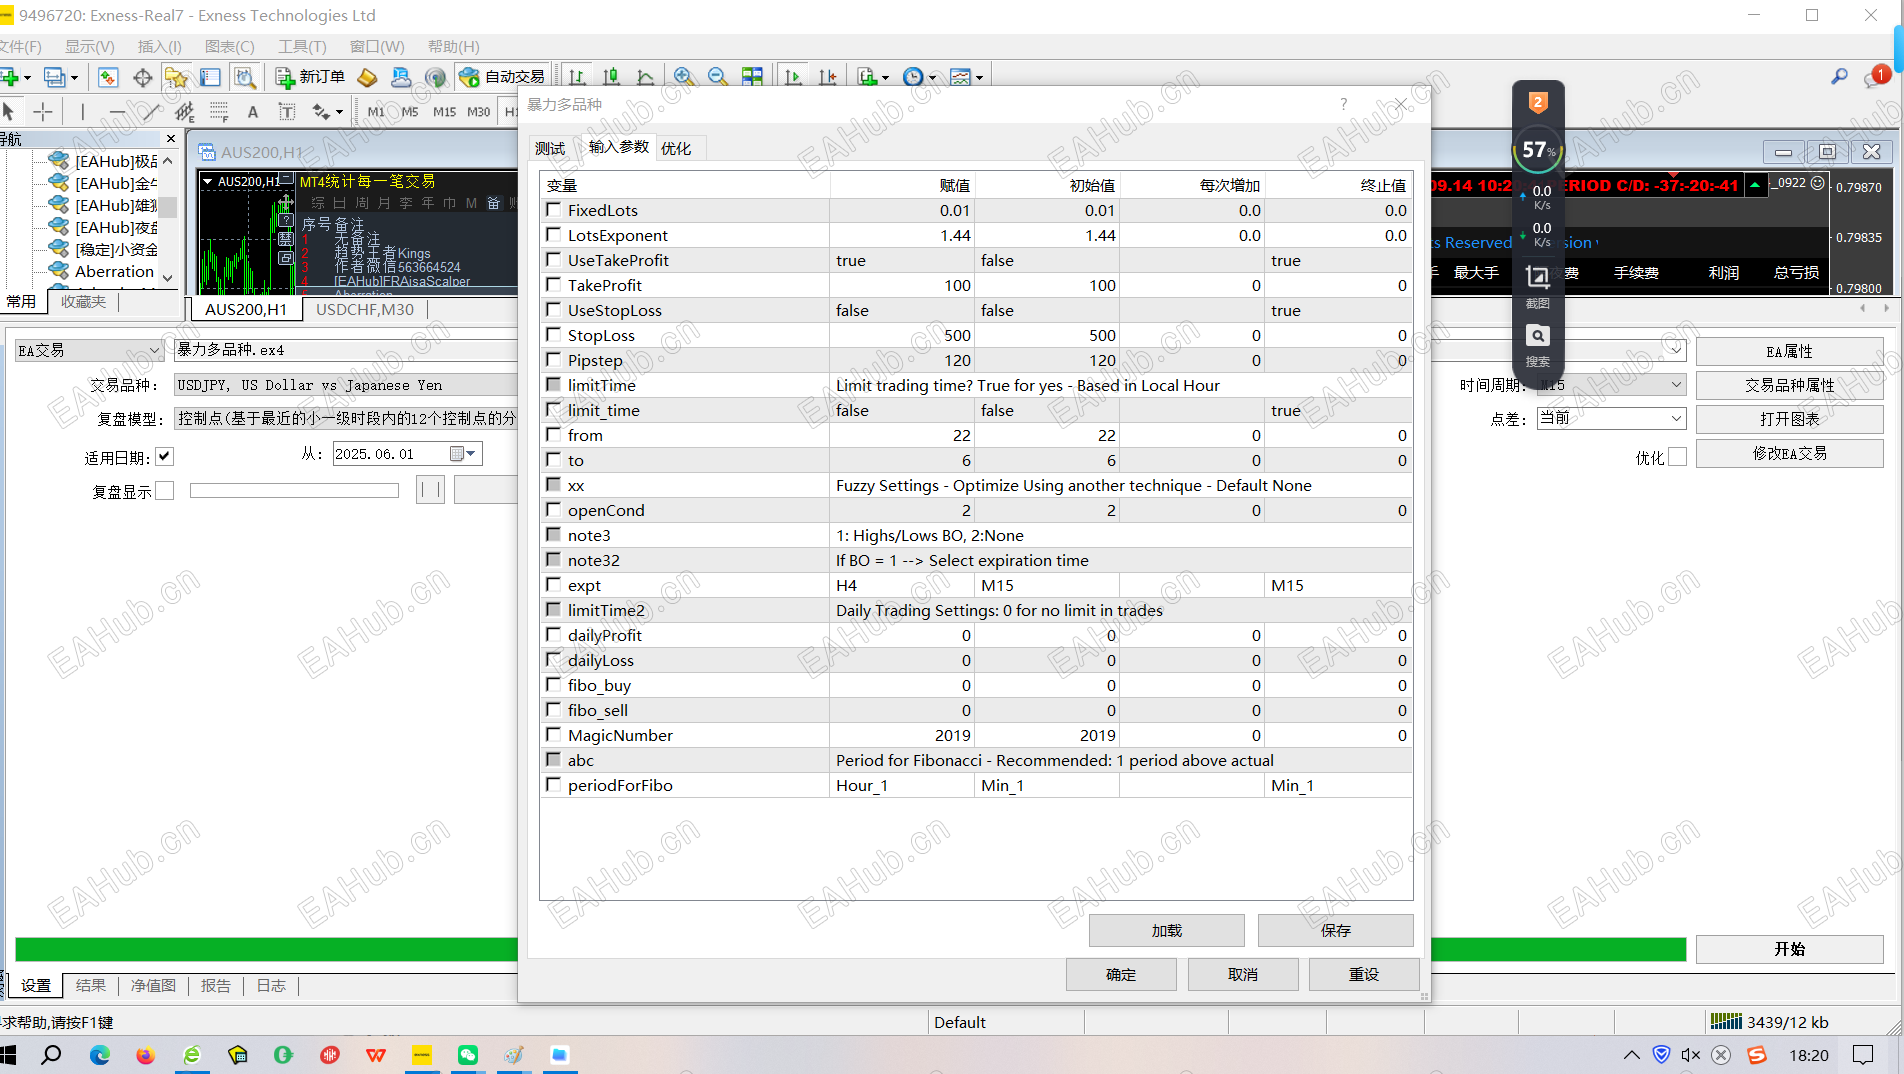Viewport: 1904px width, 1074px height.
Task: Click the 复盘显示 speed slider track
Action: click(294, 491)
